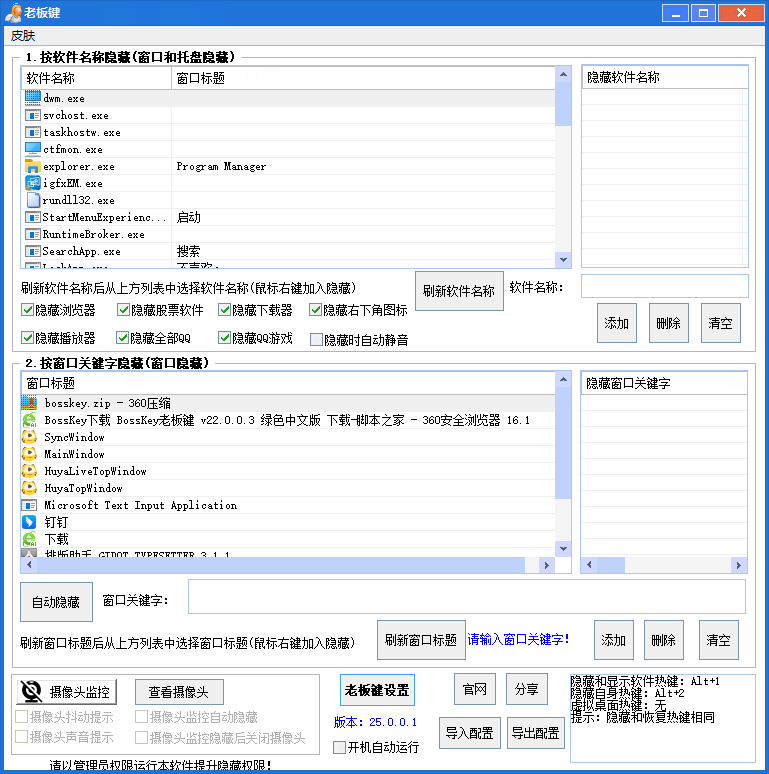Click the dwm.exe process icon
This screenshot has width=769, height=774.
coord(33,98)
